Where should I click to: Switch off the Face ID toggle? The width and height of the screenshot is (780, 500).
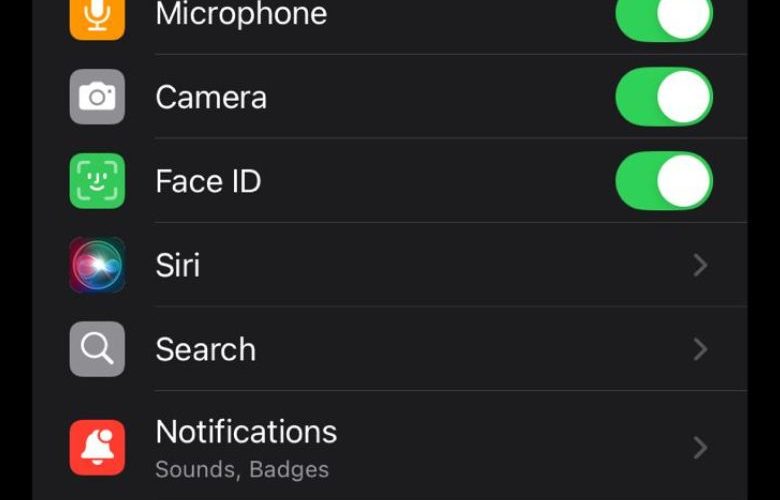(664, 181)
